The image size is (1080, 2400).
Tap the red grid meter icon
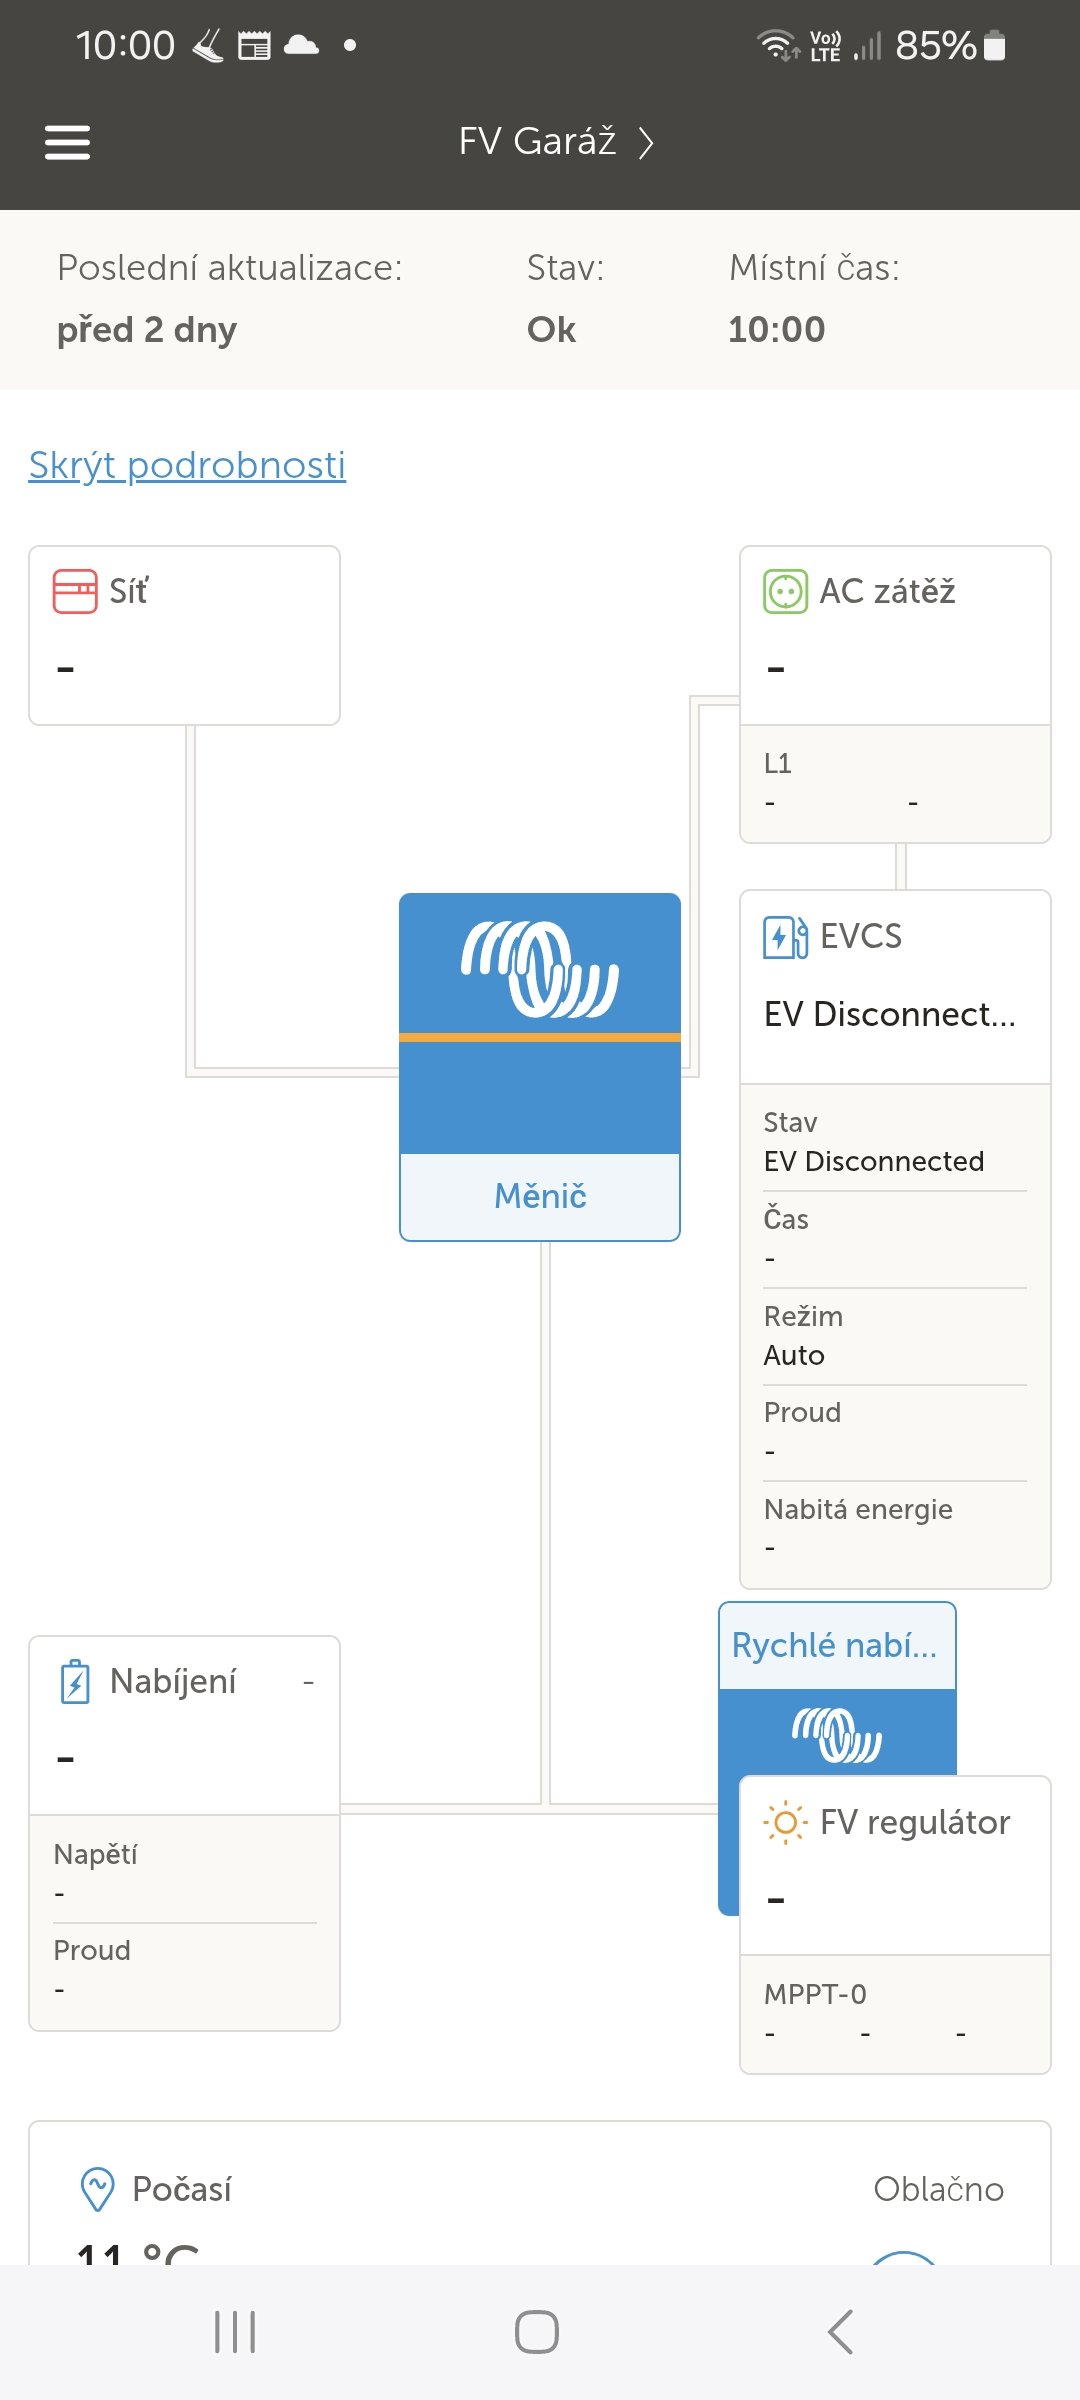75,591
